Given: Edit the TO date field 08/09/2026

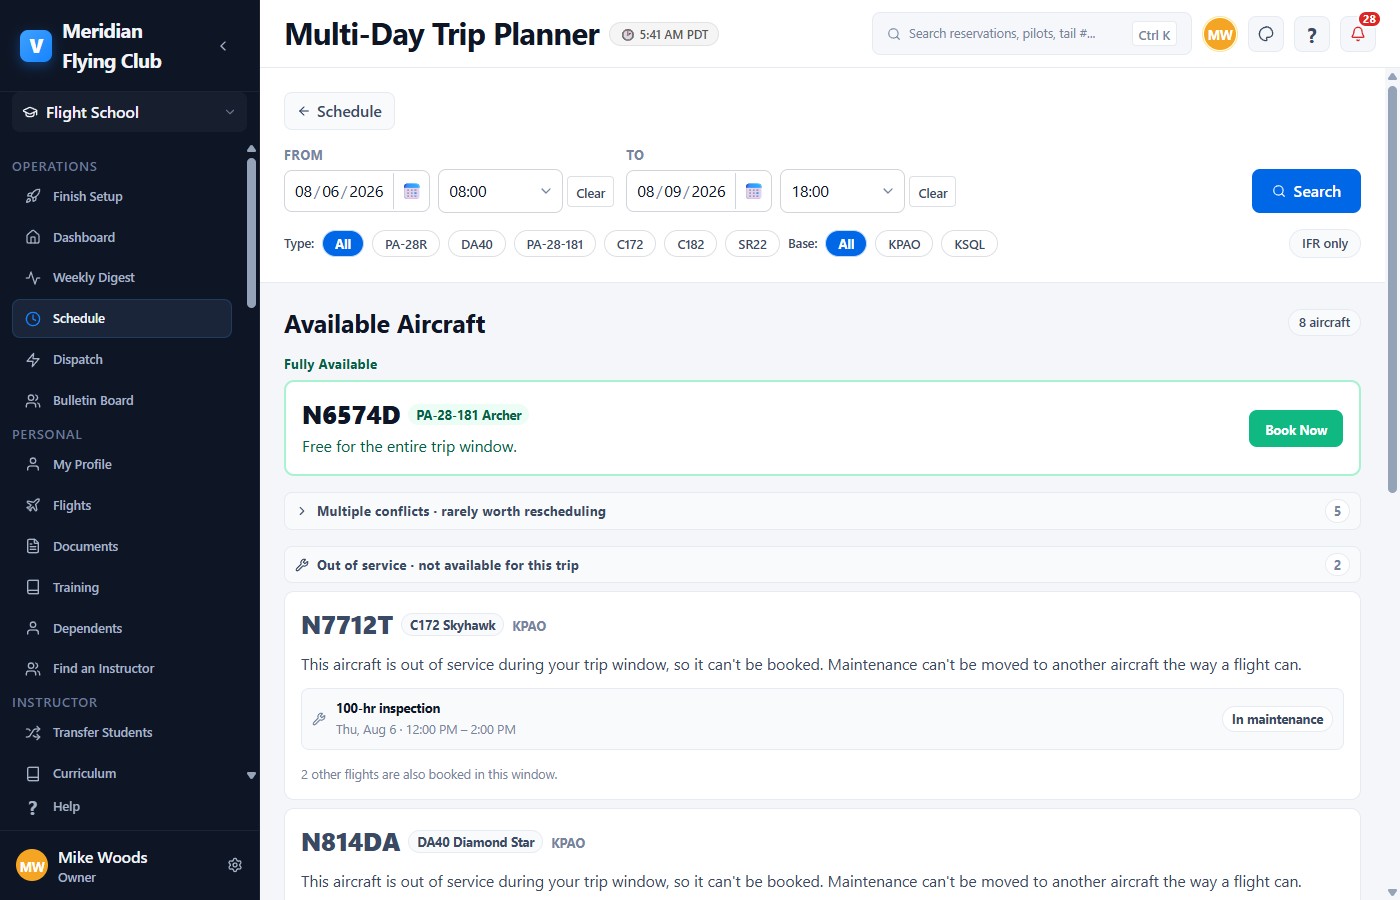Looking at the screenshot, I should (682, 191).
